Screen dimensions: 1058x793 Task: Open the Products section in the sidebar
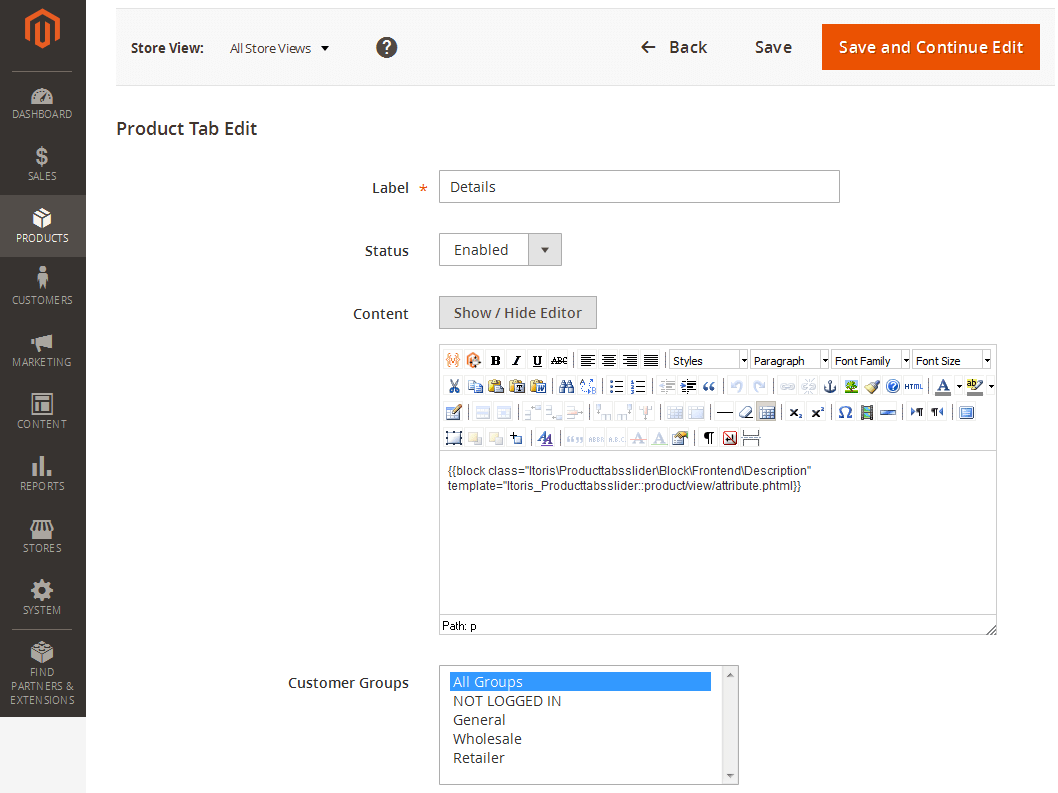(x=42, y=226)
